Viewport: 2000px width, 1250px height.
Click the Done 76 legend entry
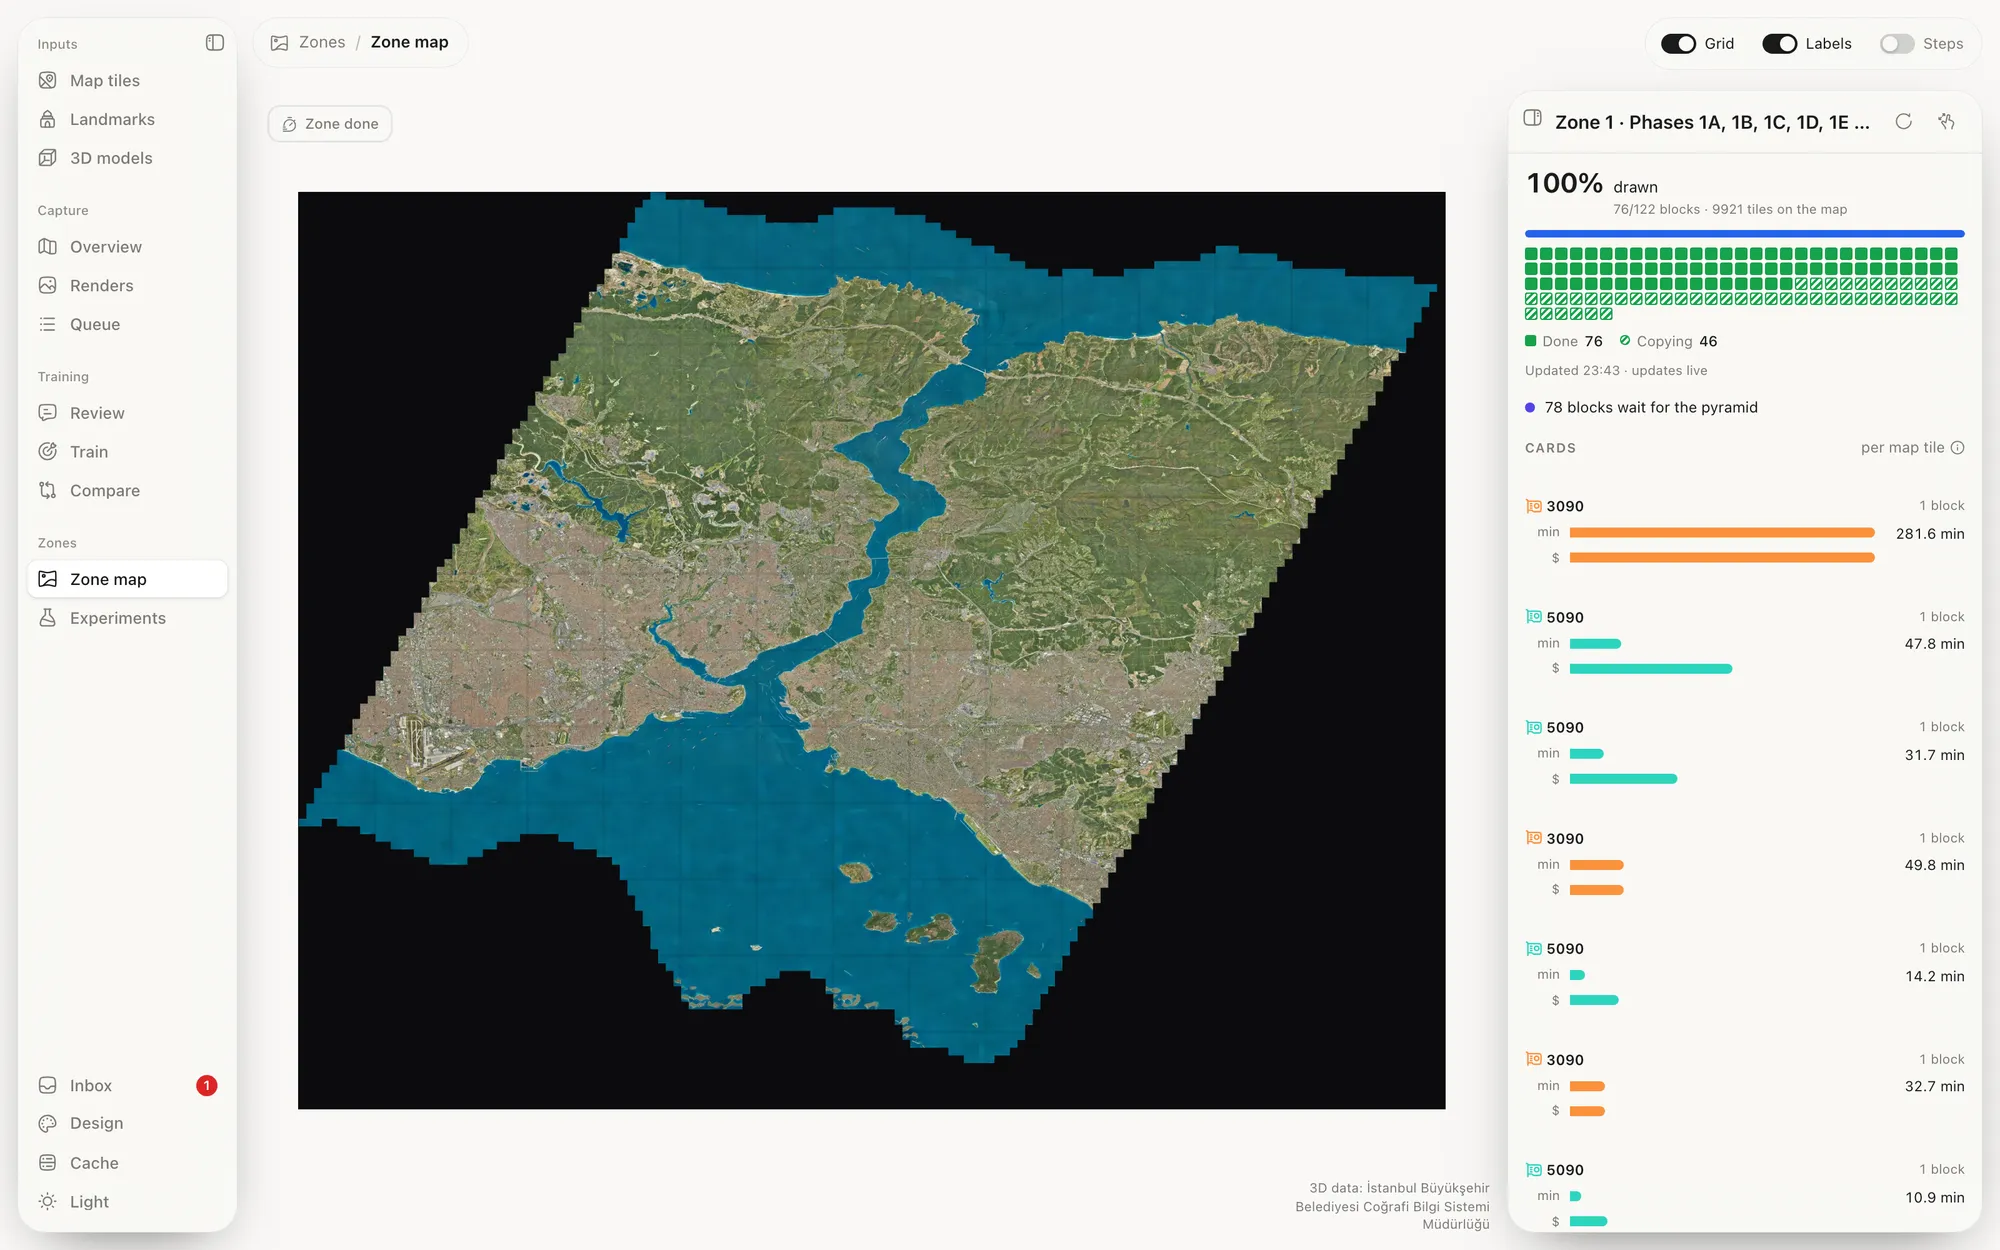point(1564,342)
